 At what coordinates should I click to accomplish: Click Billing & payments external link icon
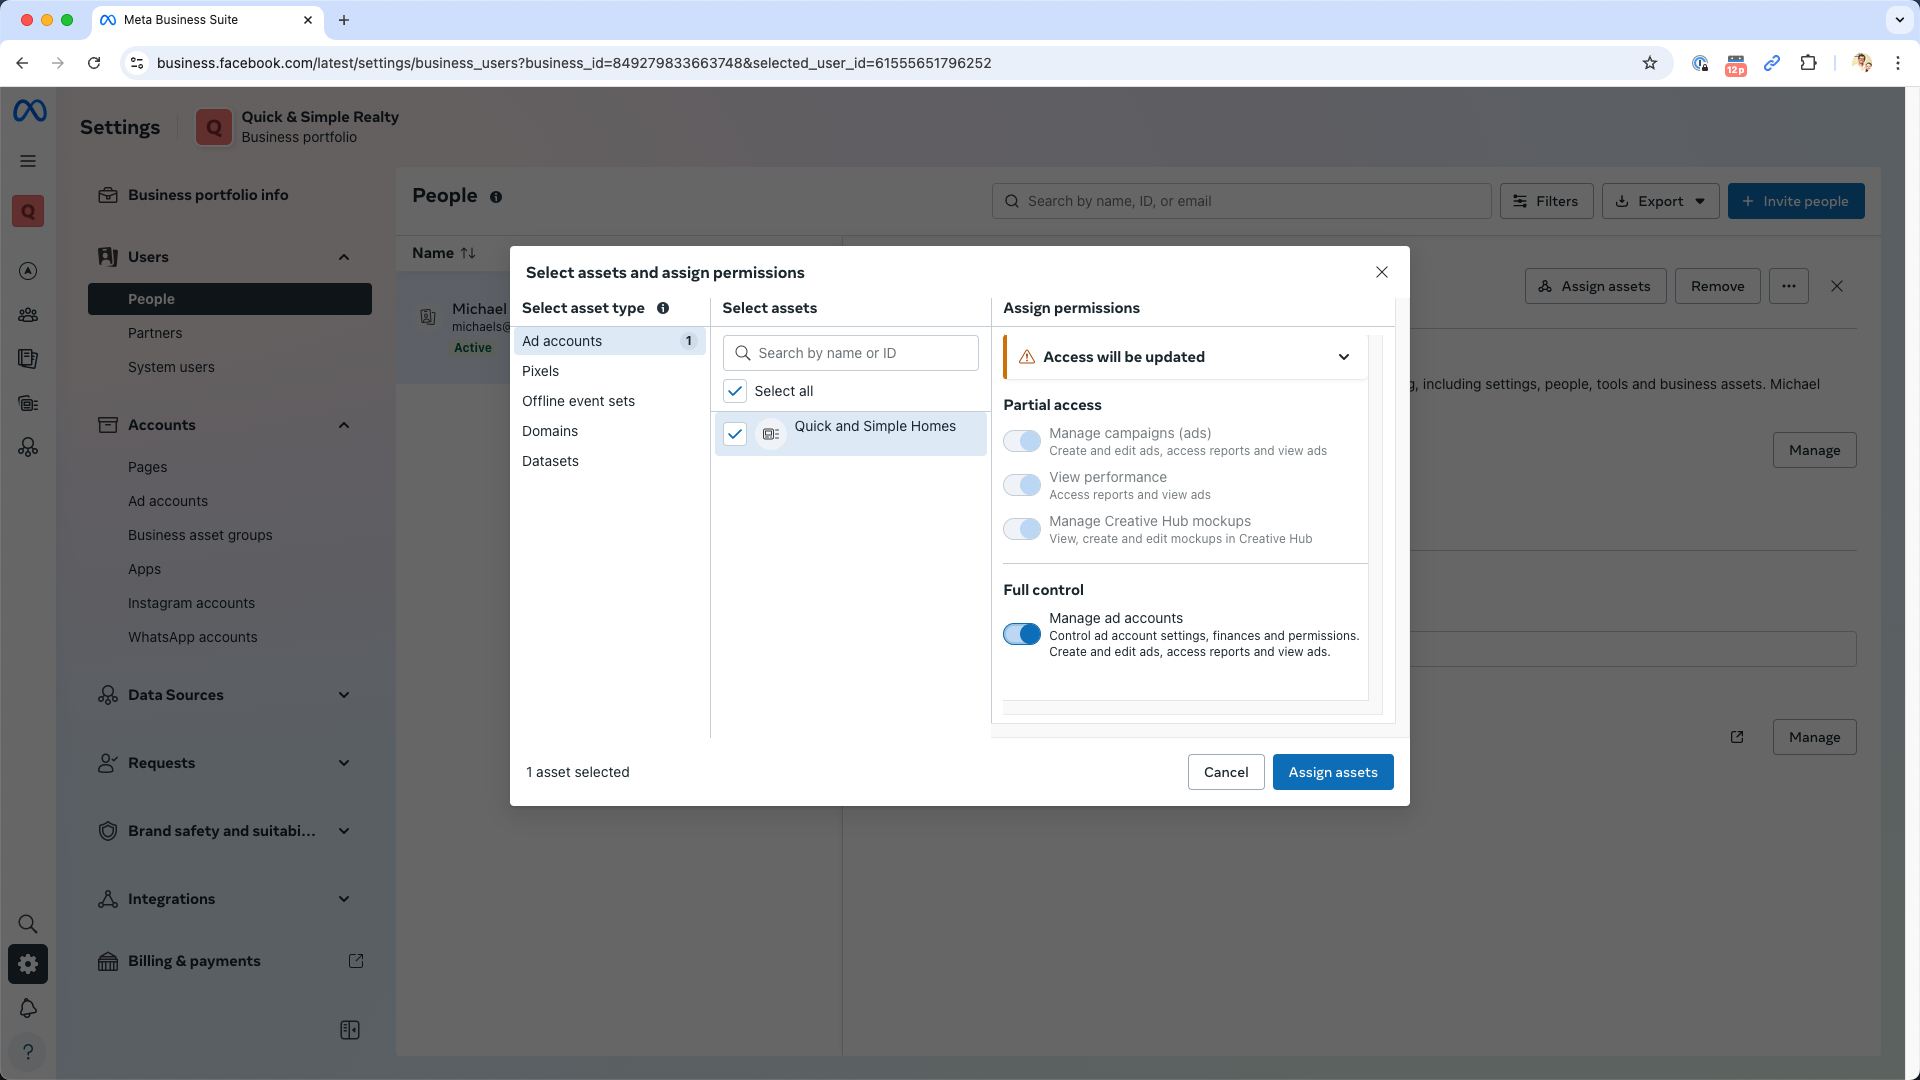(356, 961)
